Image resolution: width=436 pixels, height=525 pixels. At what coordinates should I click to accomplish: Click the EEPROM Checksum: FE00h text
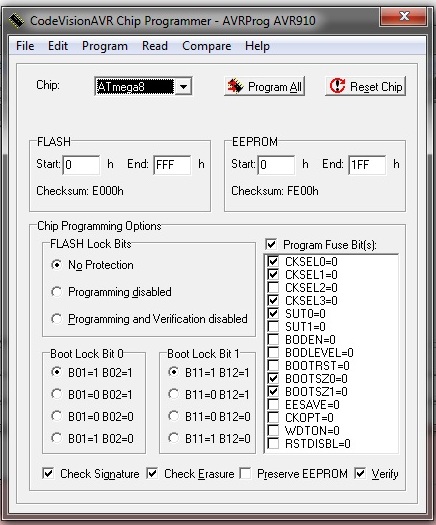(x=275, y=191)
